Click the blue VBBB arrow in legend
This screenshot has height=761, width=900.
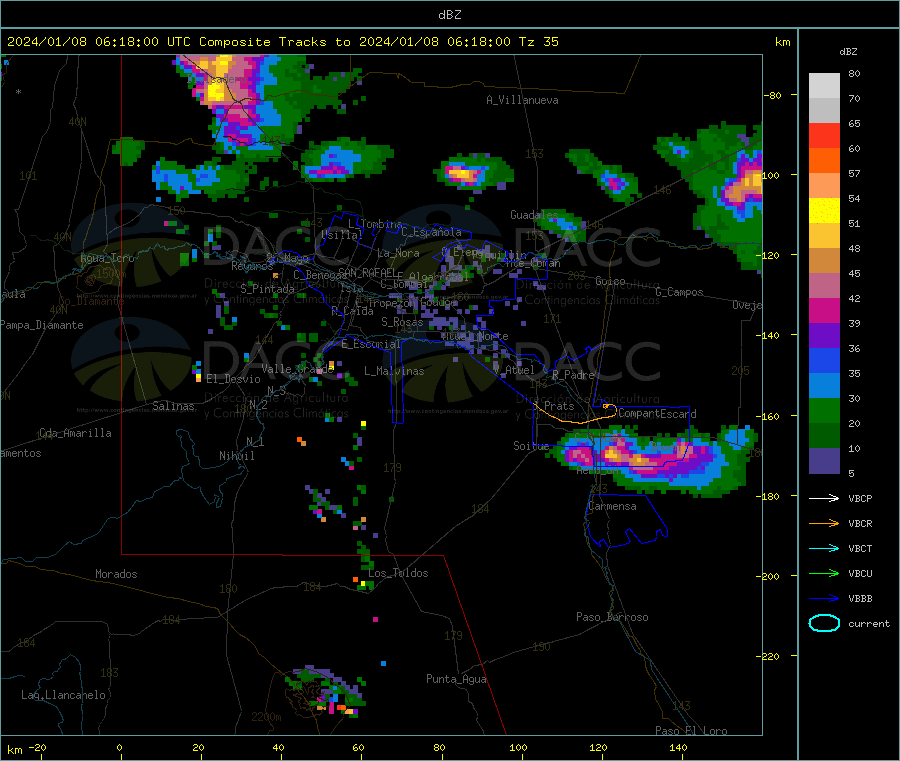pyautogui.click(x=824, y=599)
